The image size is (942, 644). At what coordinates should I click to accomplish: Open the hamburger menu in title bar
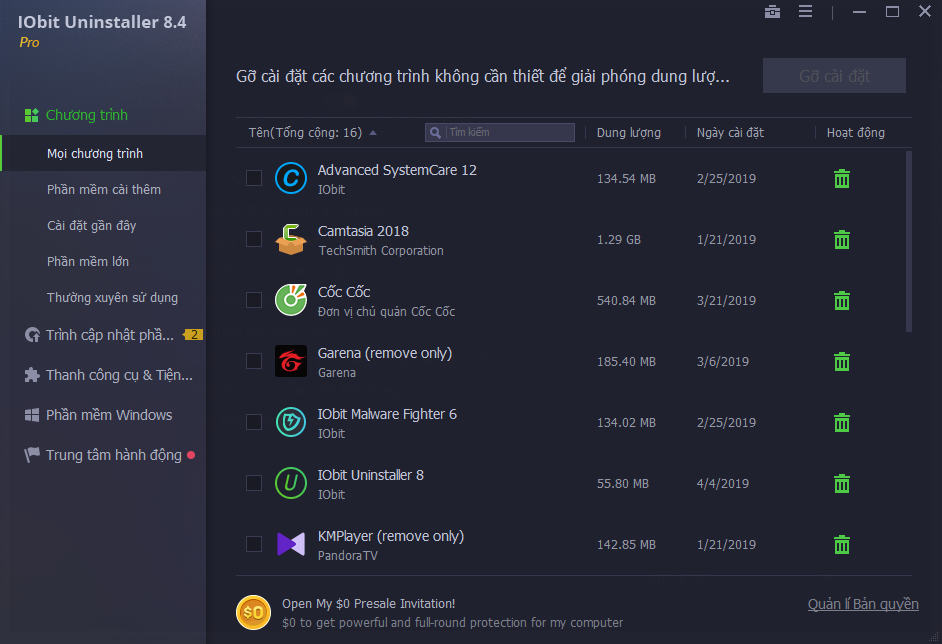[x=805, y=12]
